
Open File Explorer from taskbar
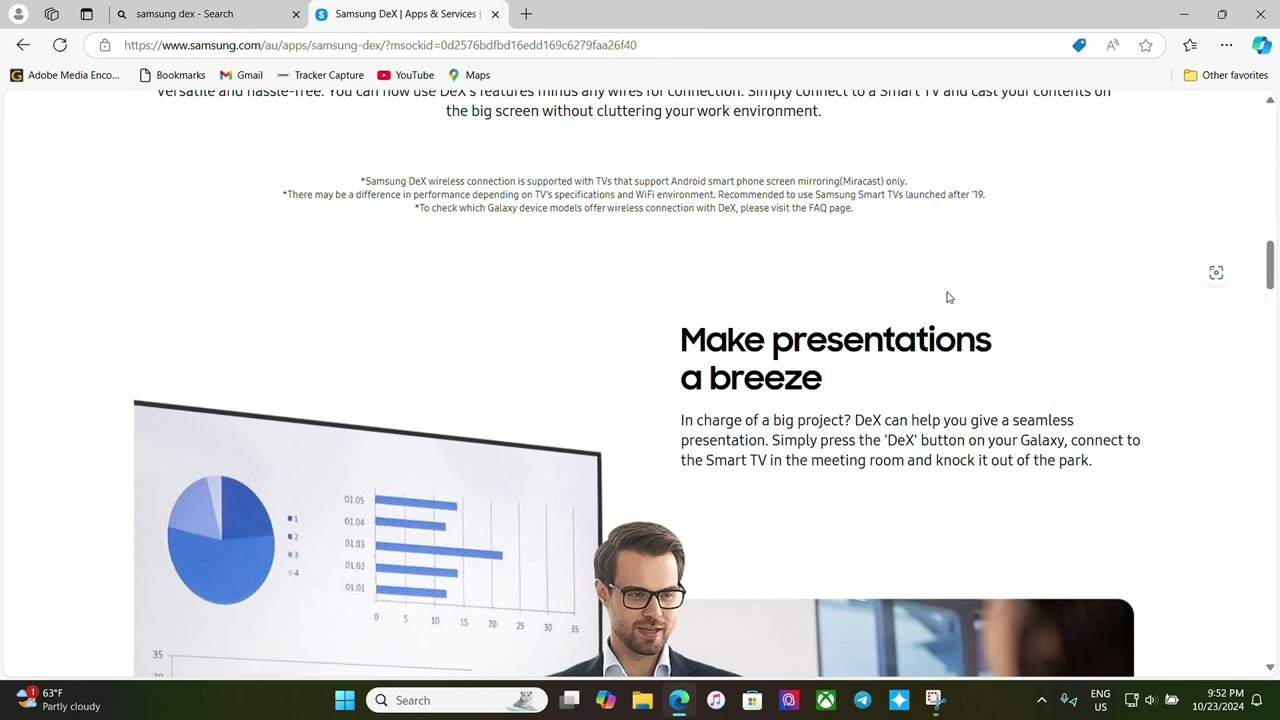click(x=642, y=700)
